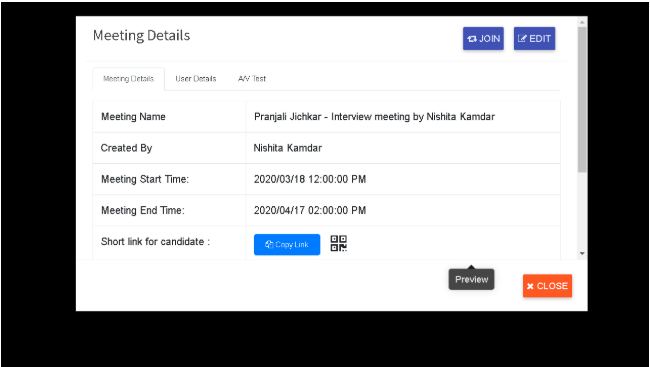
Task: Click the arrows icon inside JOIN
Action: [x=472, y=39]
